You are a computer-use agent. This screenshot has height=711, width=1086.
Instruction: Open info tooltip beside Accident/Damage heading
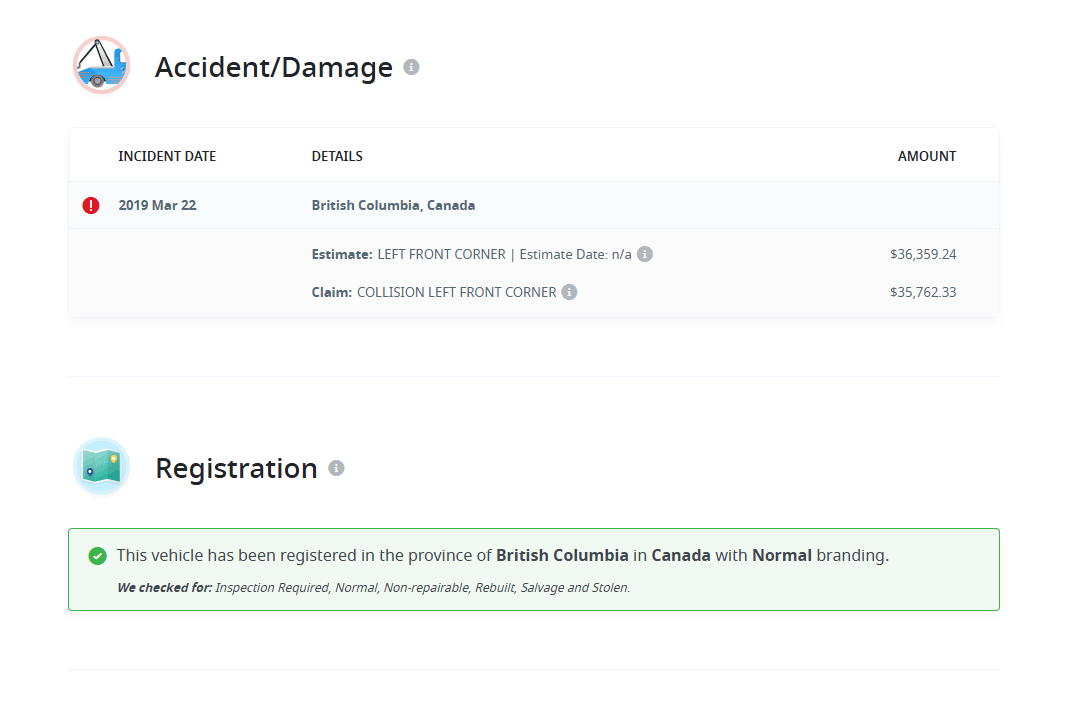coord(411,67)
